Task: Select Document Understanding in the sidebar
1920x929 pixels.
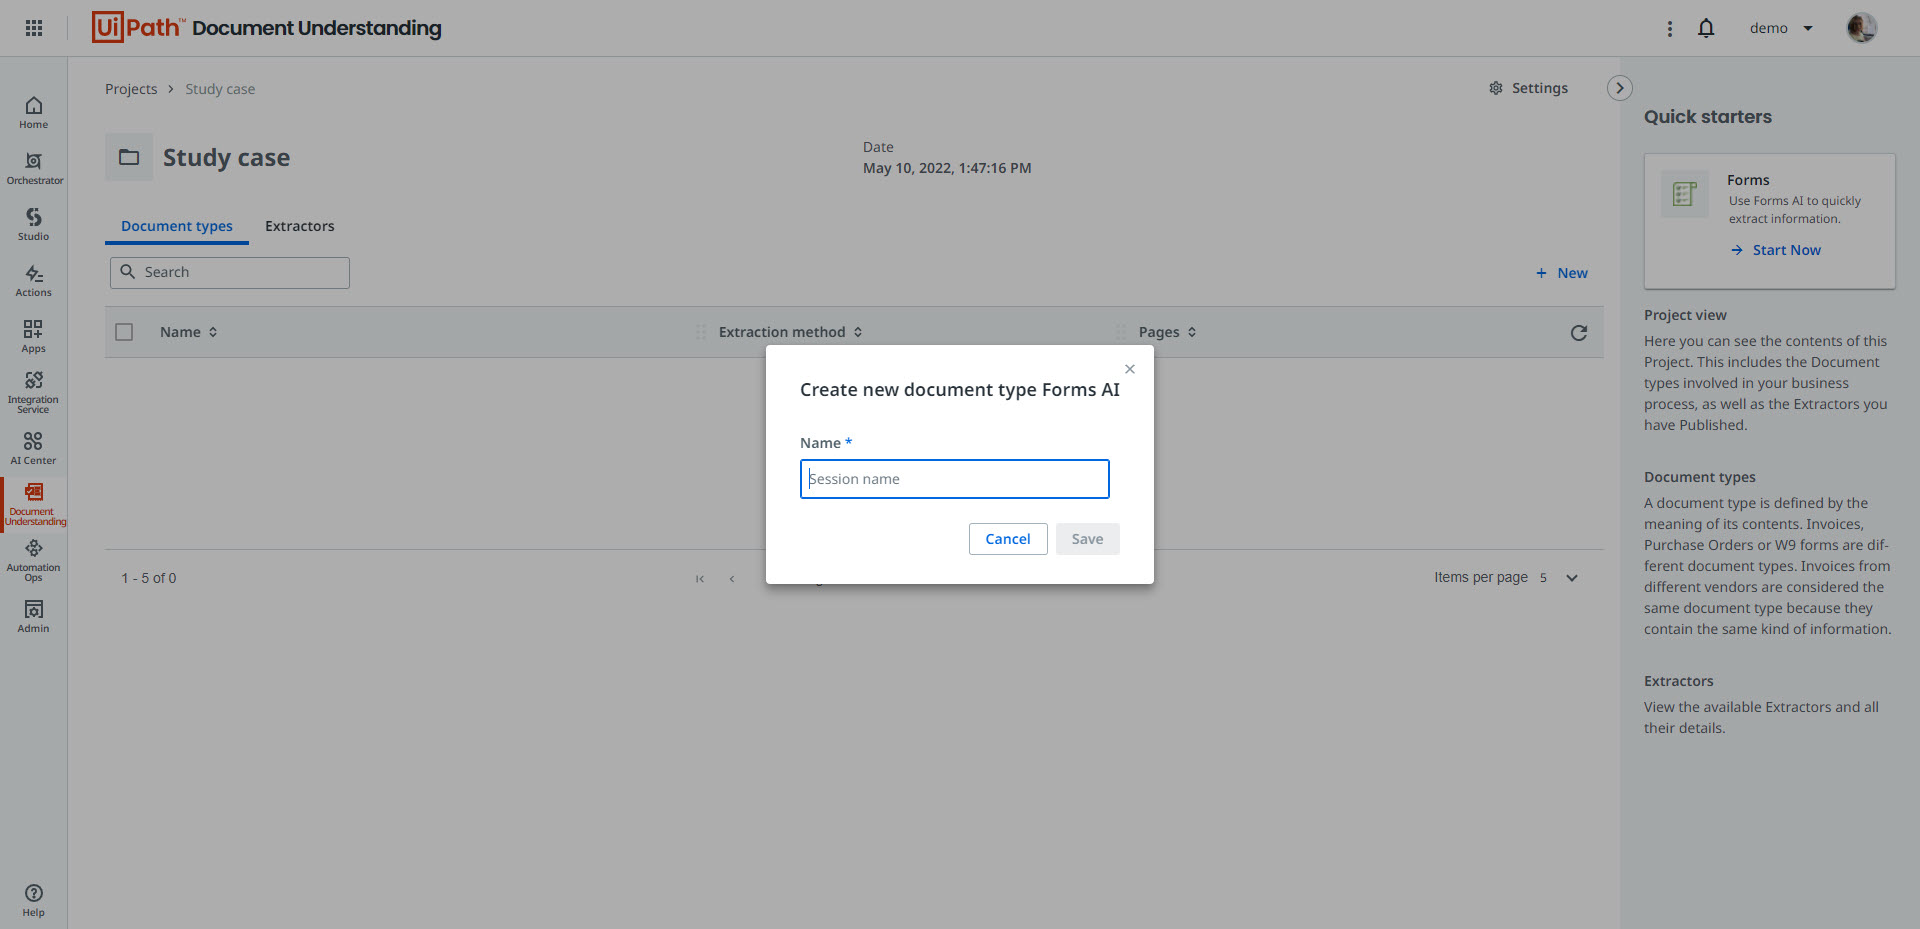Action: click(x=34, y=504)
